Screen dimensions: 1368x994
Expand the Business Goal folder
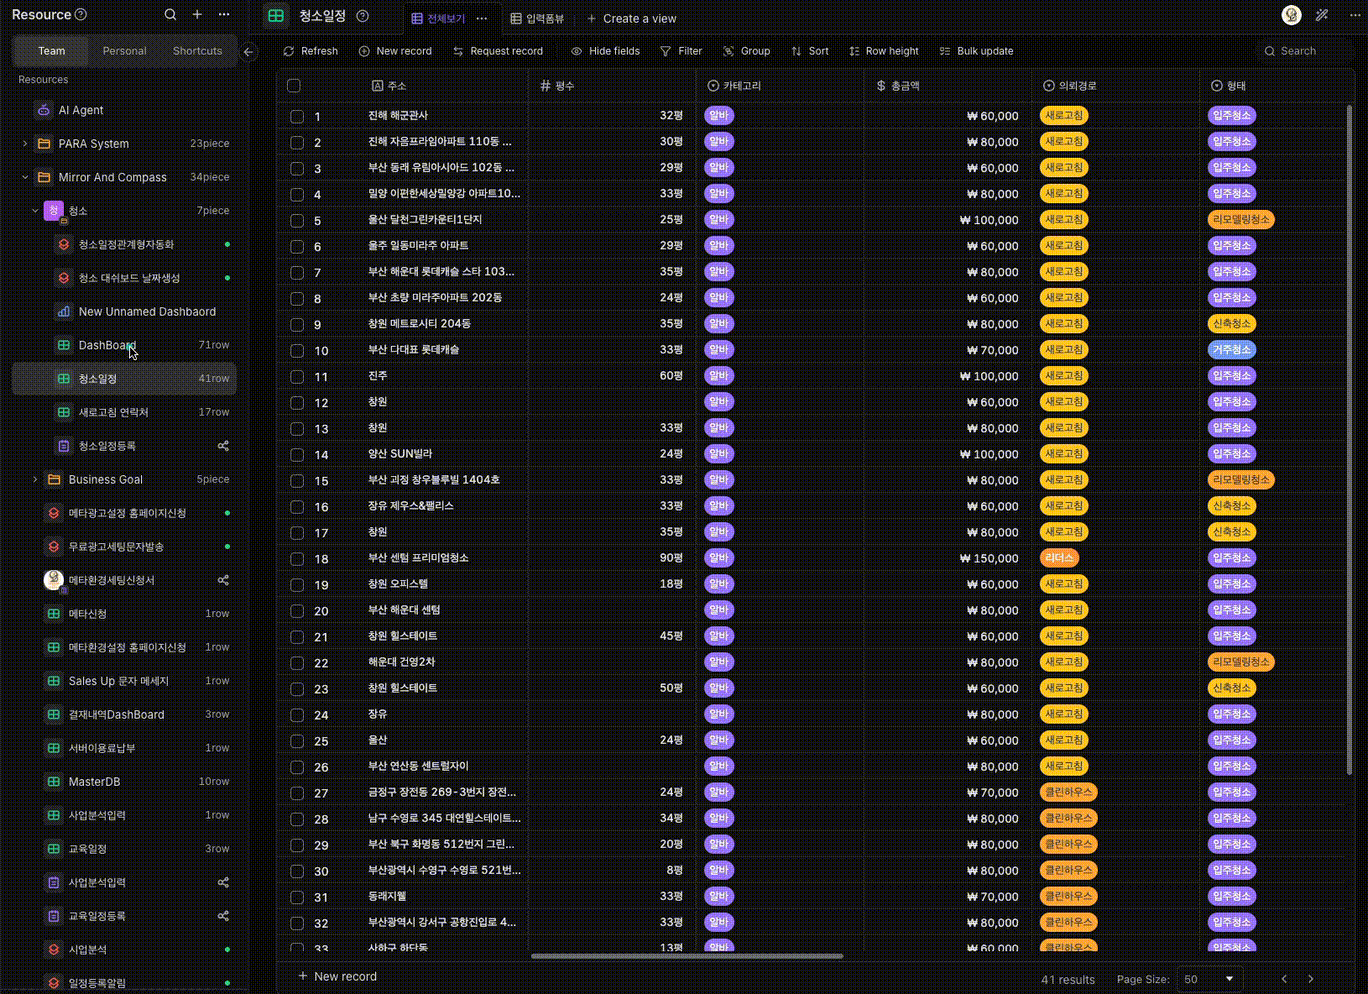click(x=35, y=480)
